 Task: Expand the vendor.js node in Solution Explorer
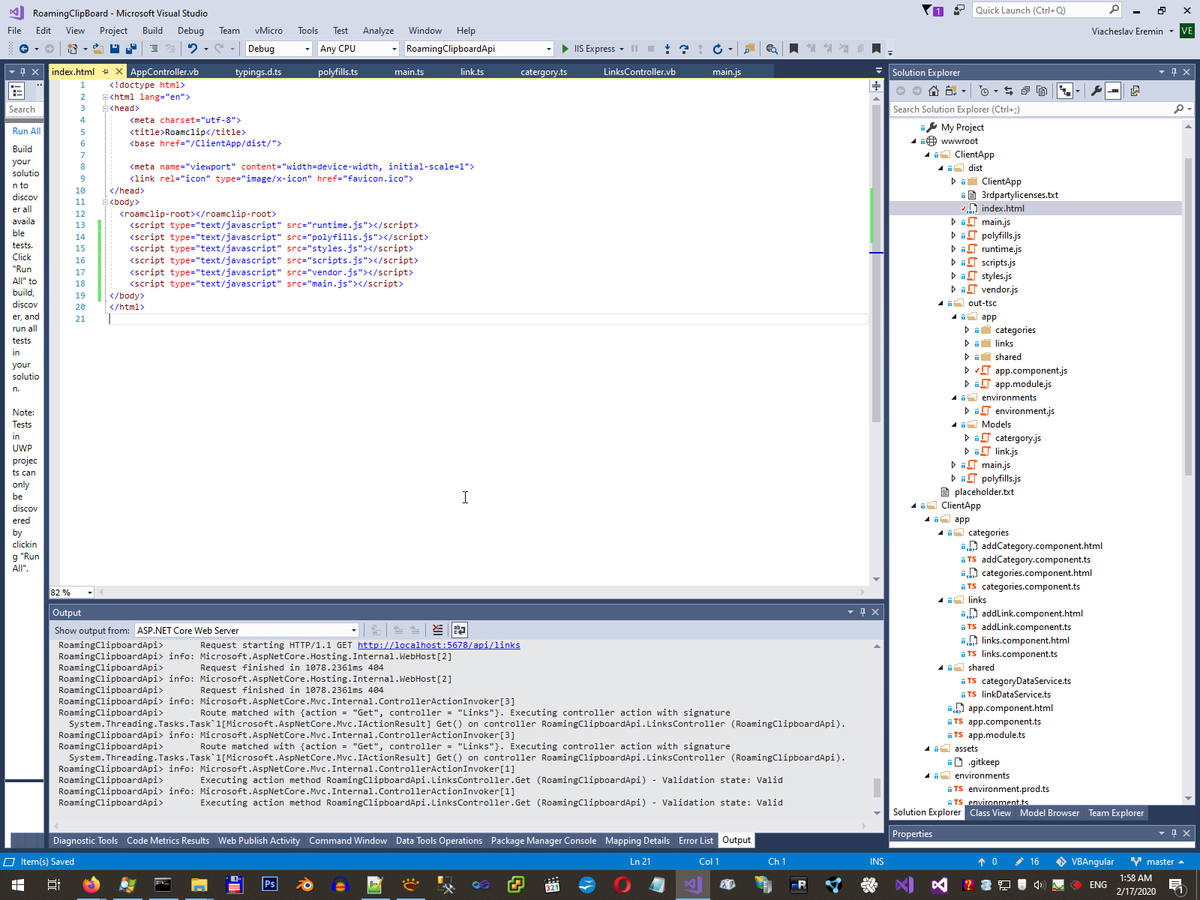point(953,289)
